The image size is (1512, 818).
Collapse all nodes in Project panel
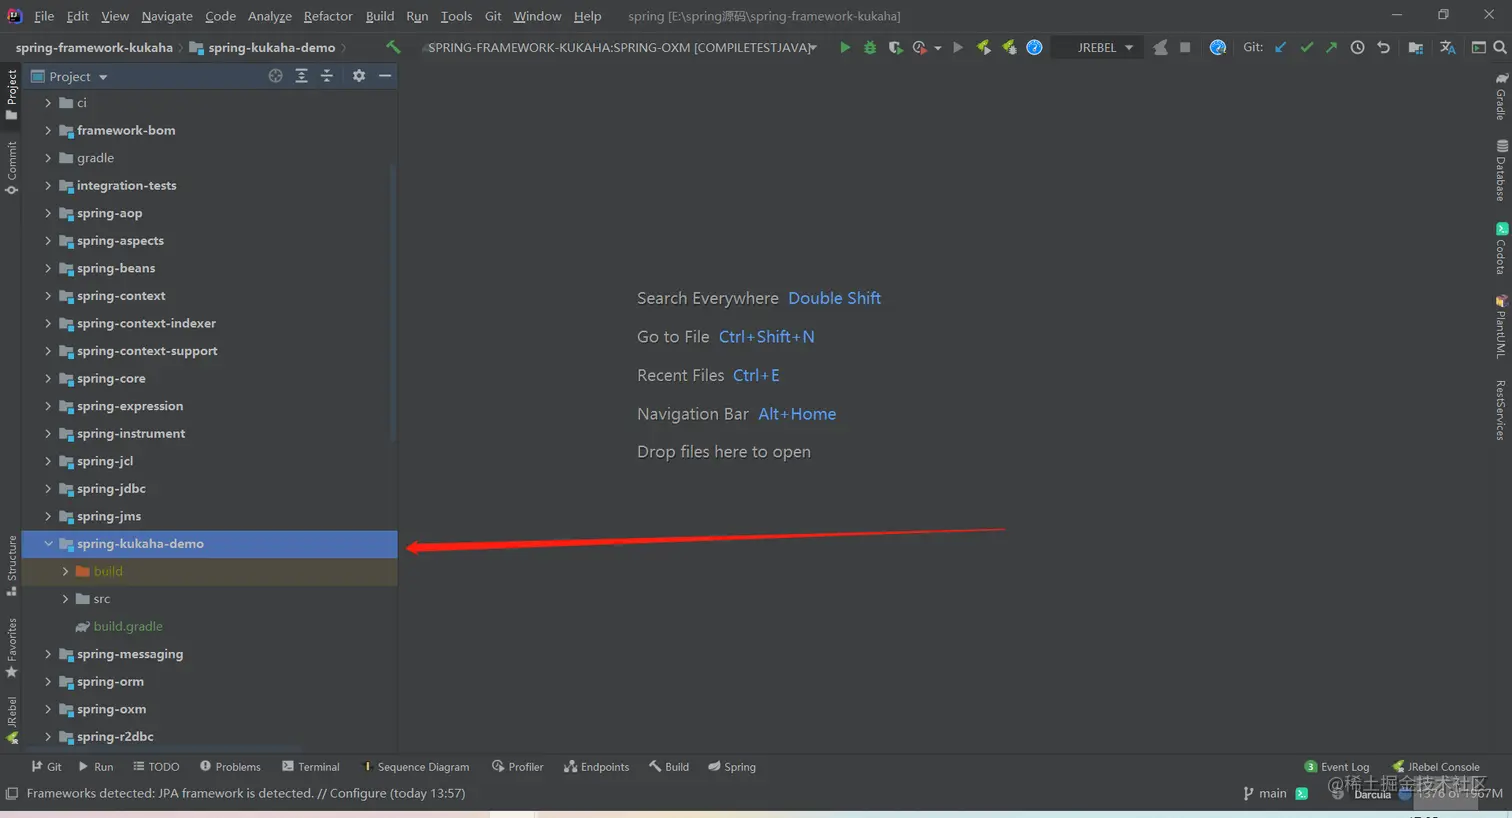[327, 76]
